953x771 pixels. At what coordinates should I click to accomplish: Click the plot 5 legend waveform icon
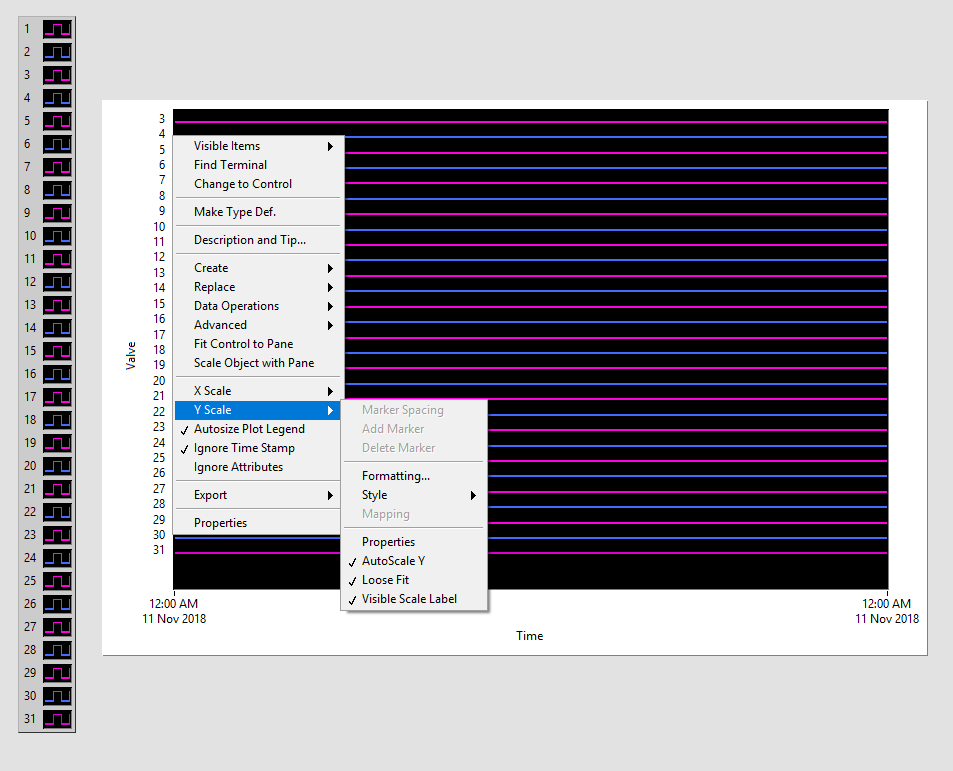[57, 122]
